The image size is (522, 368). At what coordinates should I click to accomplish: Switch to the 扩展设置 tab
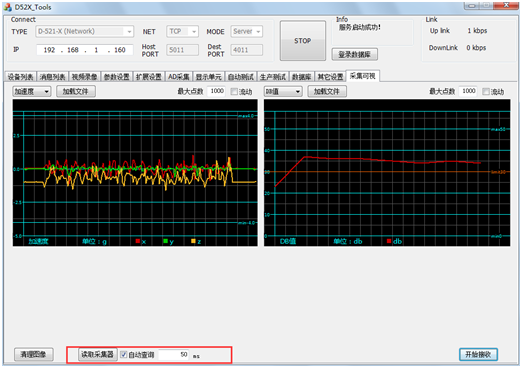click(148, 77)
